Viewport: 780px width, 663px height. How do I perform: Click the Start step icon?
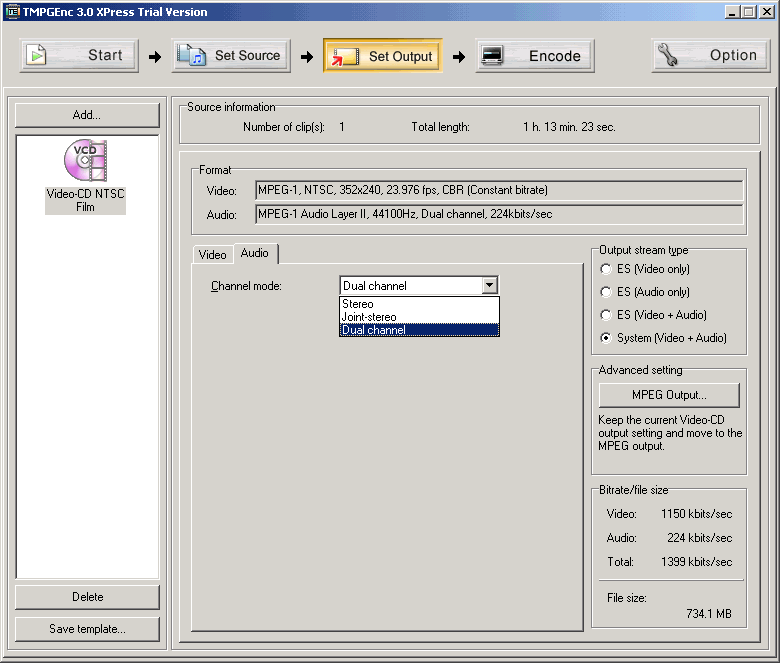point(38,56)
